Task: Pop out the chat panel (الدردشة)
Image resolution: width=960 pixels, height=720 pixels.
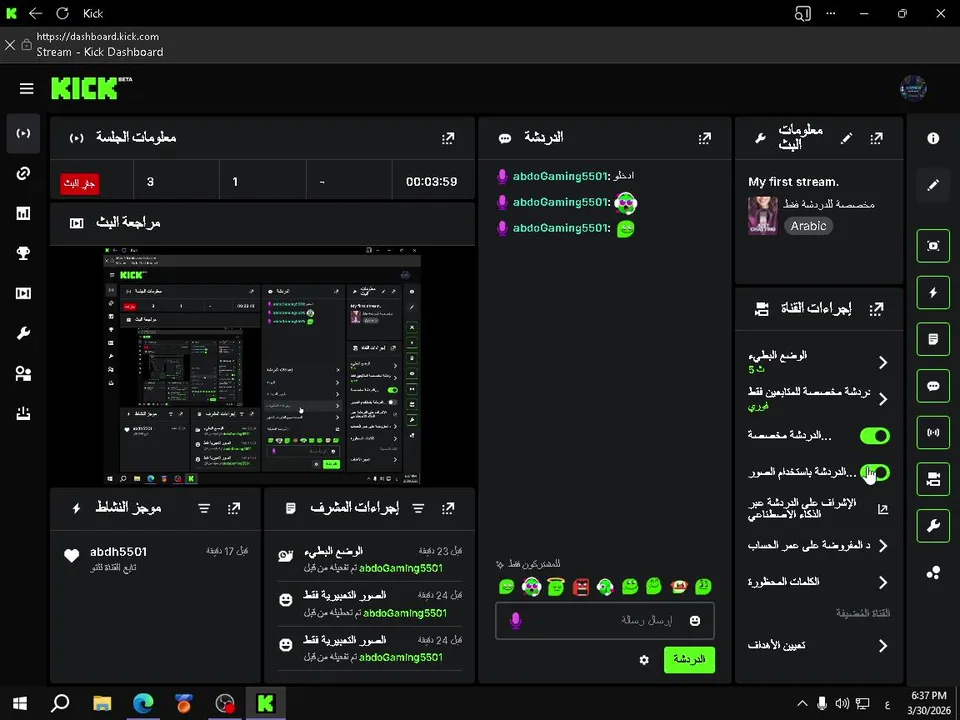Action: coord(705,138)
